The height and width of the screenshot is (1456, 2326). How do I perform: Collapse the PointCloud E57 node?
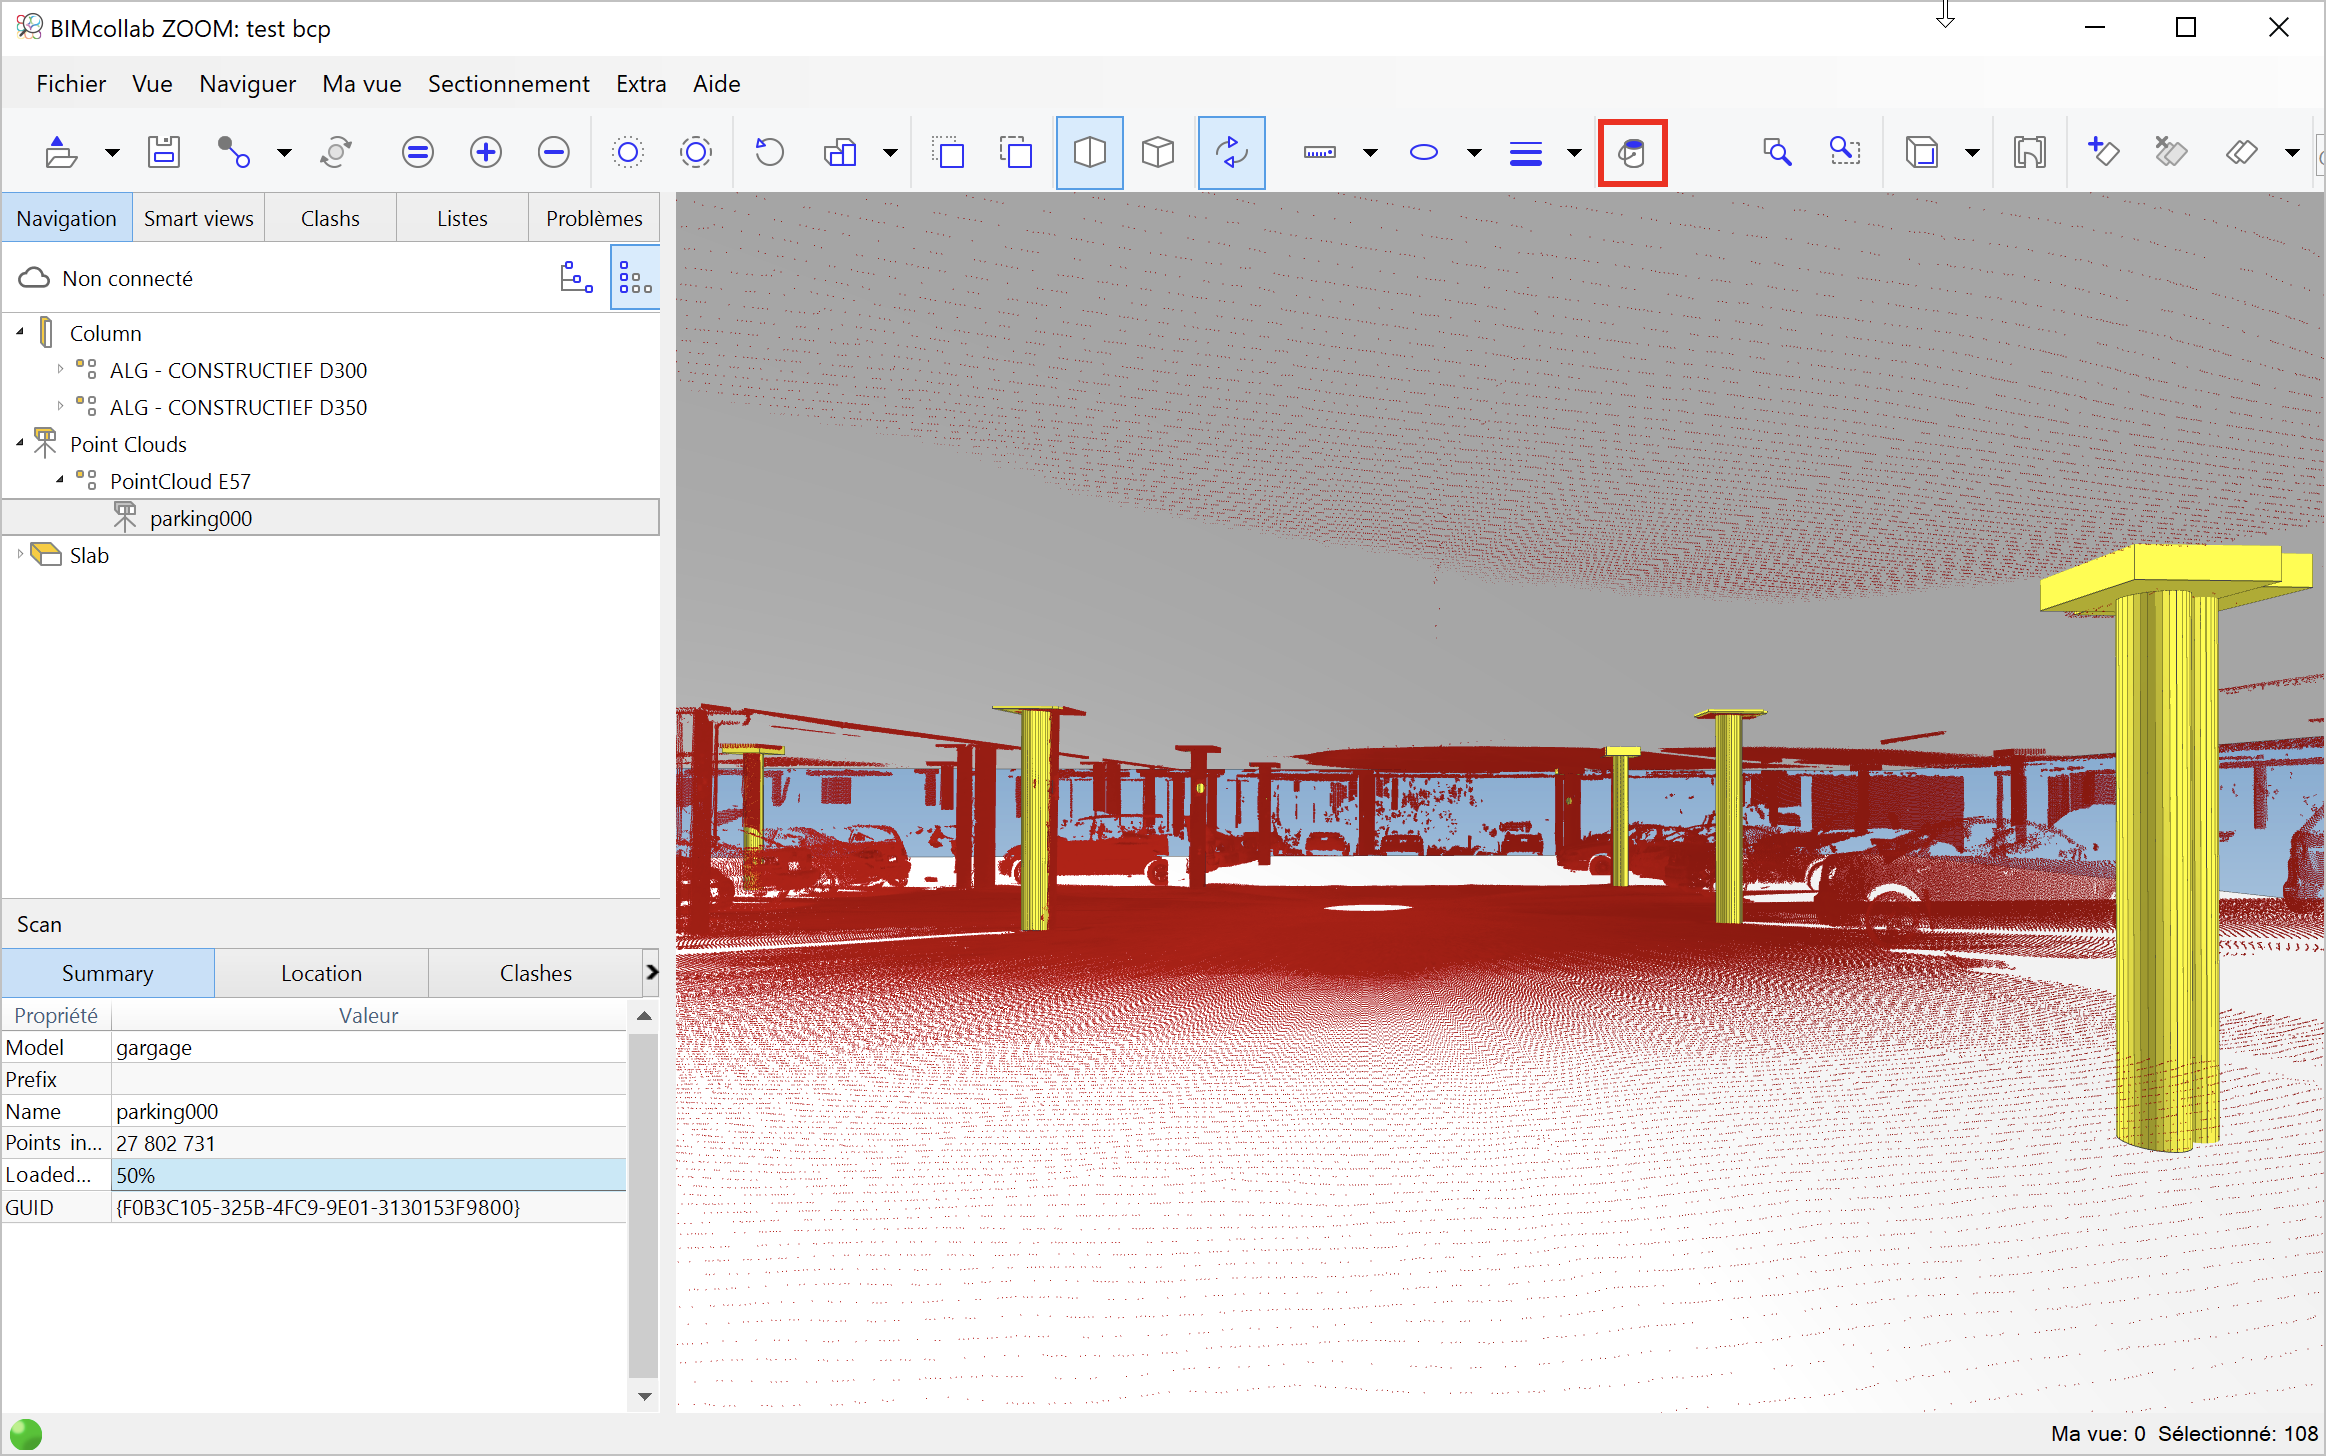(x=60, y=480)
